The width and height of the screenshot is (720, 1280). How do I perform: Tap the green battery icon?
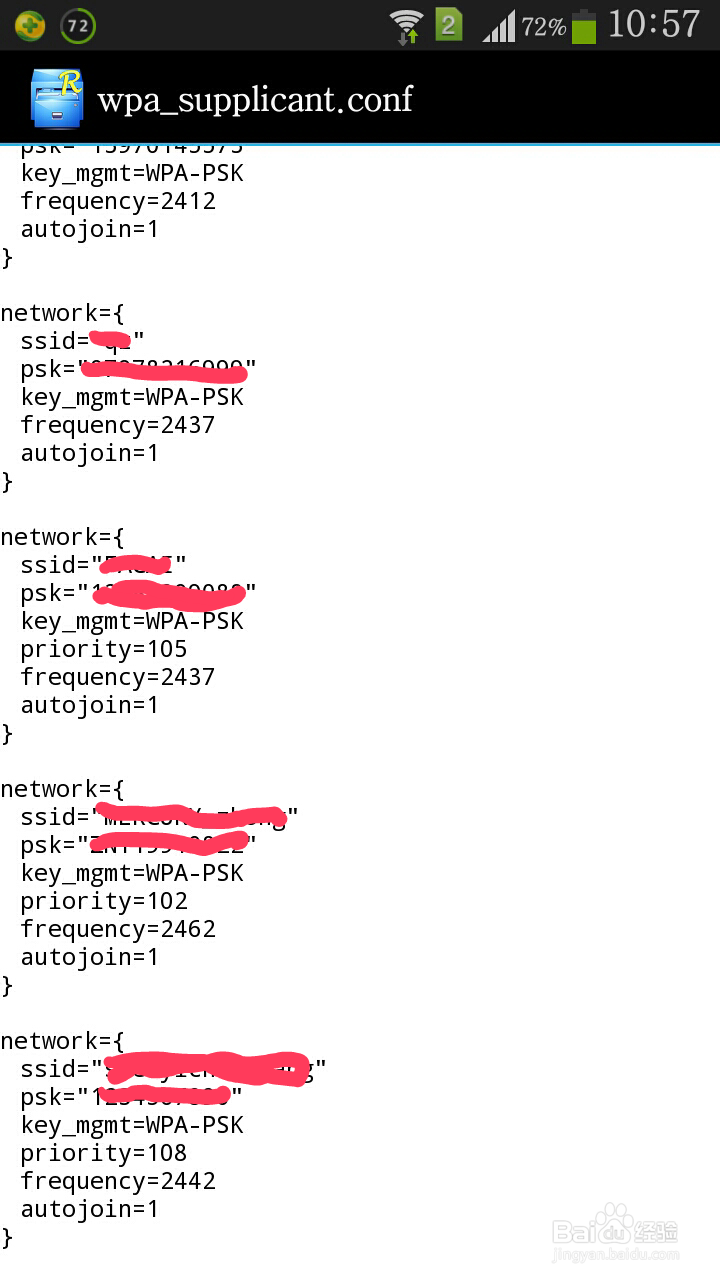tap(584, 26)
